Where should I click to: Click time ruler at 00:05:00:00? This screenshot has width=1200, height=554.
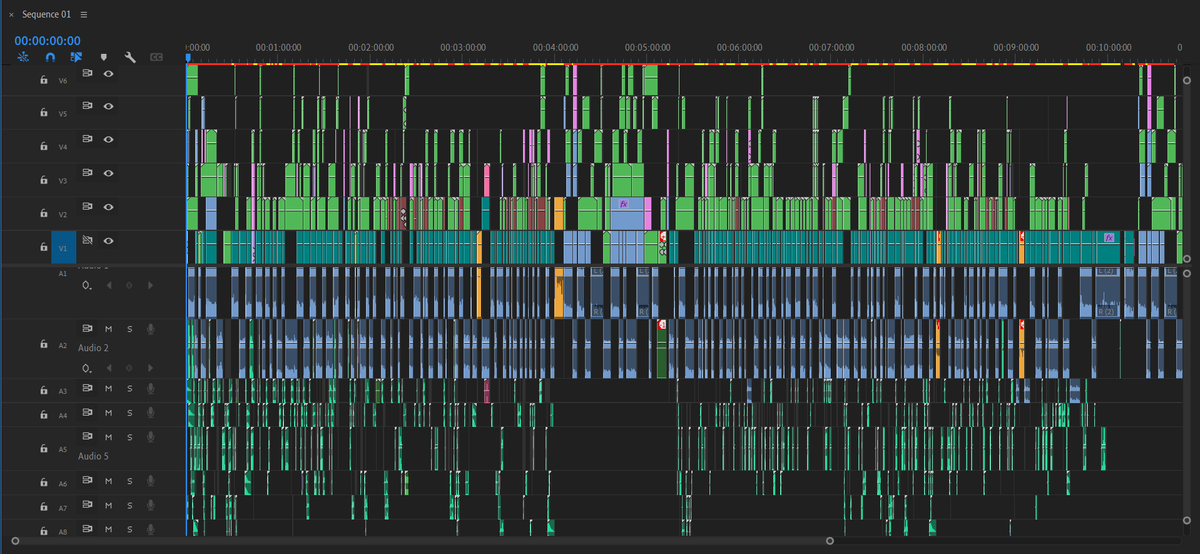[647, 47]
